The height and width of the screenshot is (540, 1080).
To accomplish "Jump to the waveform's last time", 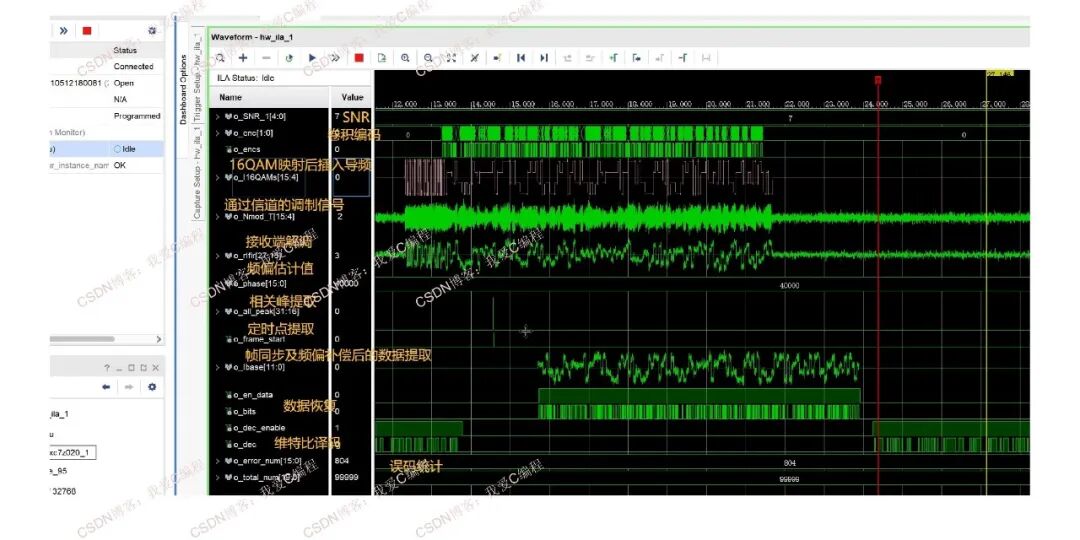I will click(x=544, y=58).
